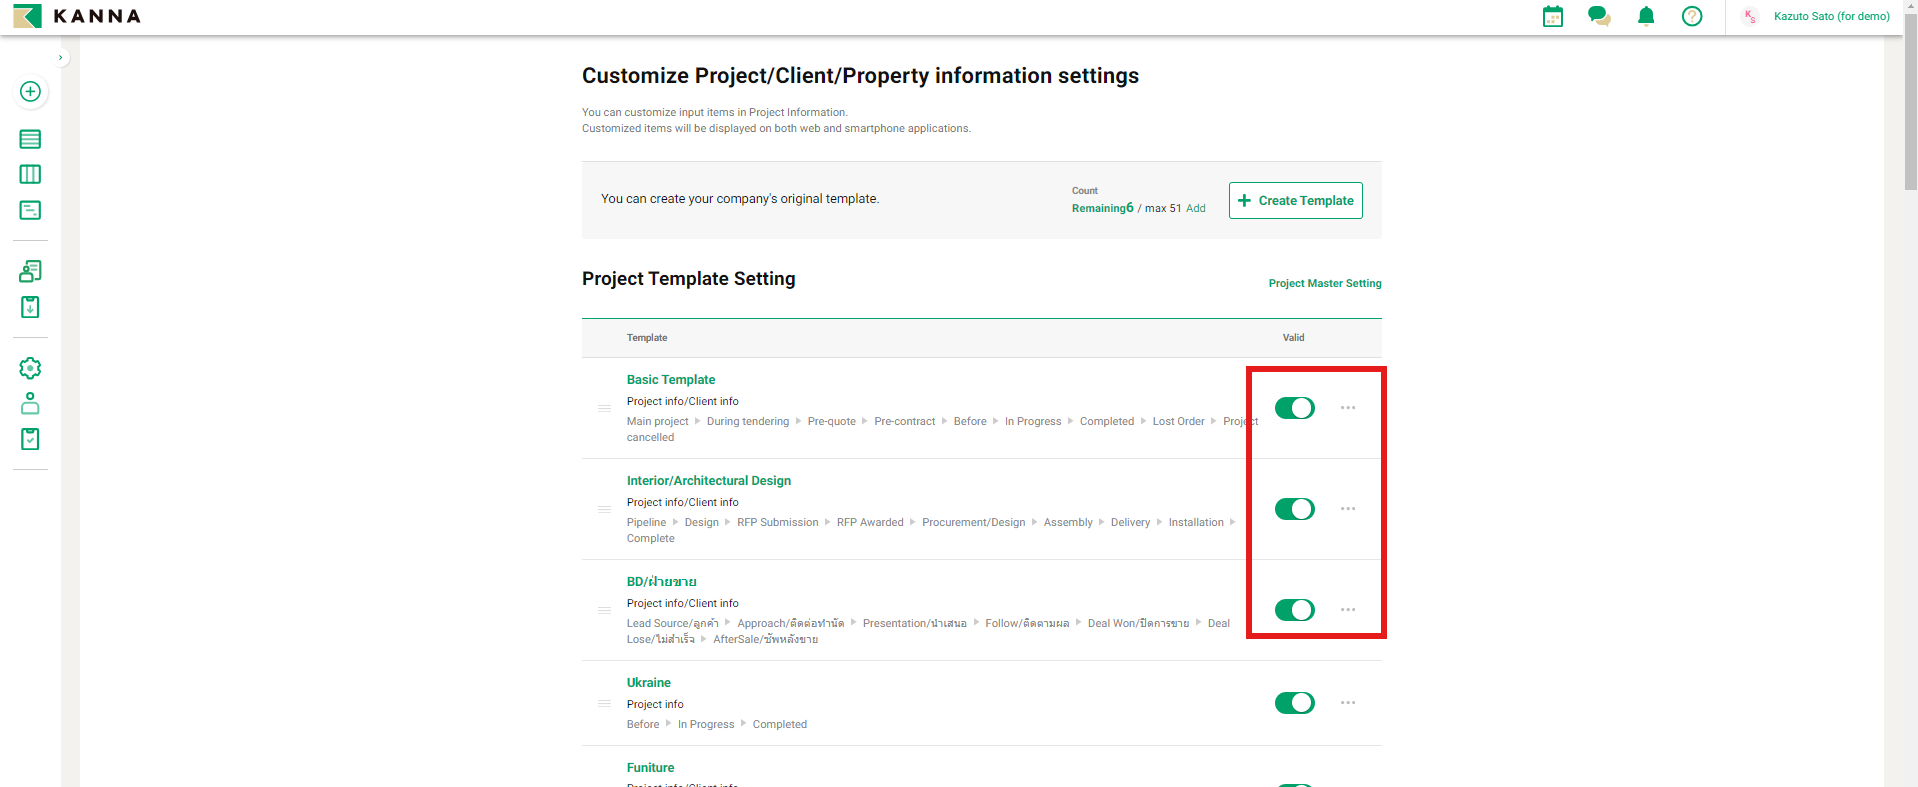This screenshot has height=787, width=1918.
Task: Click the Create Template button
Action: coord(1295,200)
